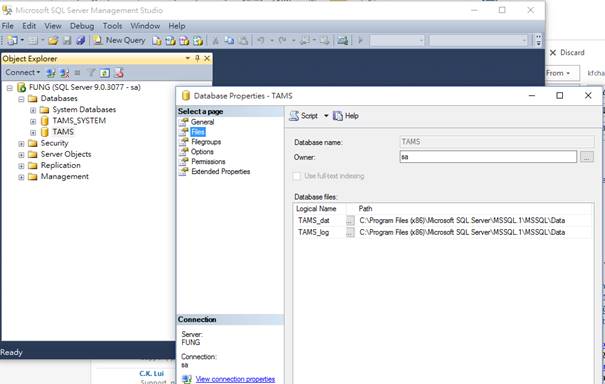Collapse the Databases folder node
The width and height of the screenshot is (605, 384).
point(21,99)
